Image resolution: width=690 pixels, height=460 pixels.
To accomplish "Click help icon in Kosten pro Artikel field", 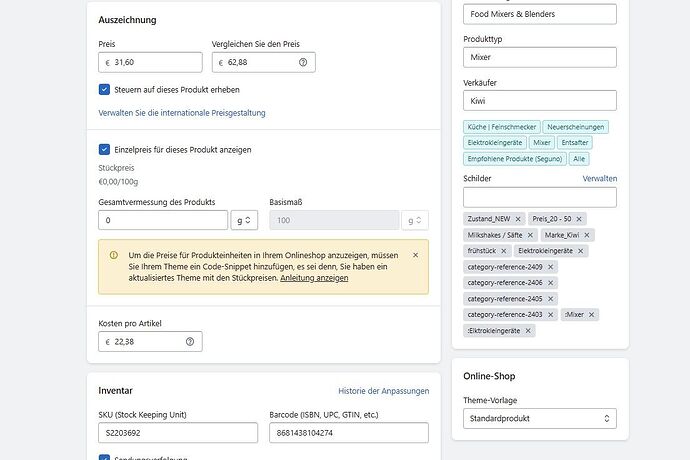I will [190, 342].
